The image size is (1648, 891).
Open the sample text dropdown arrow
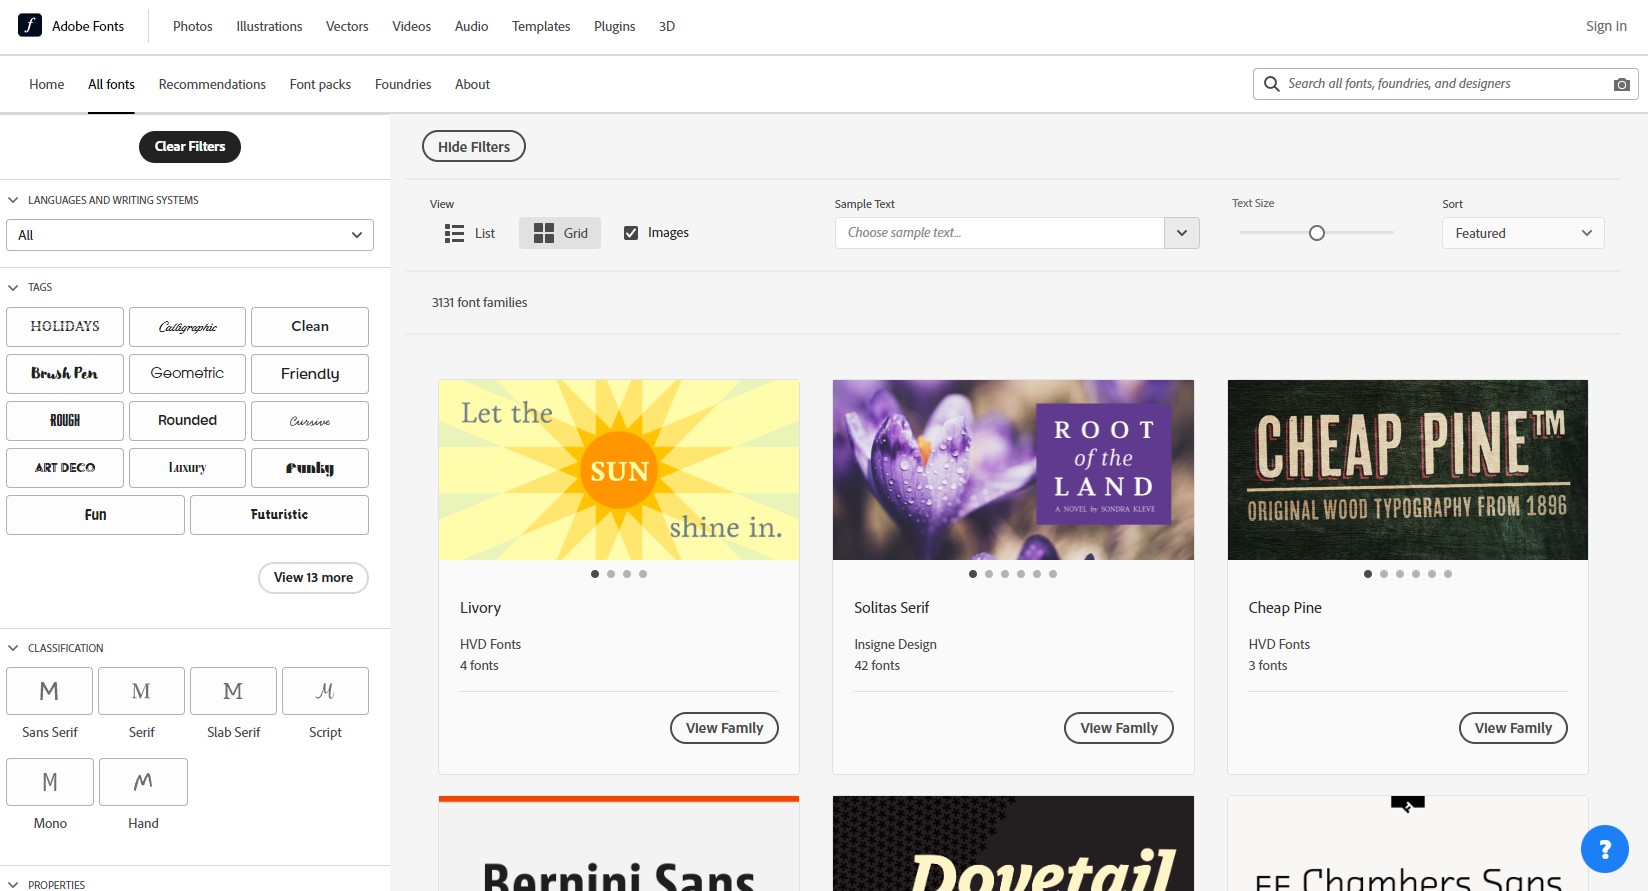click(1182, 233)
